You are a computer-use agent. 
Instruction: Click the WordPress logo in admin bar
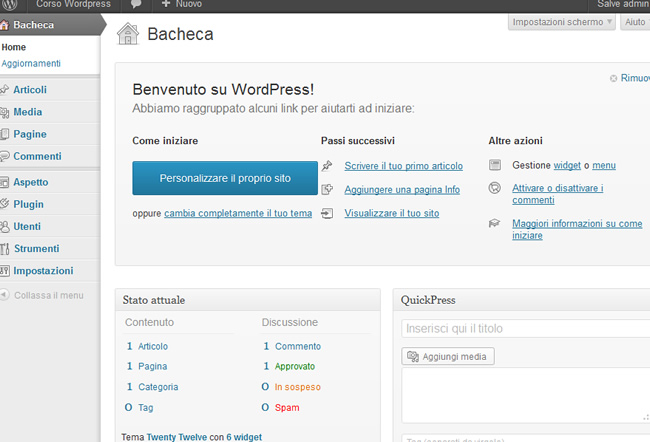click(9, 5)
